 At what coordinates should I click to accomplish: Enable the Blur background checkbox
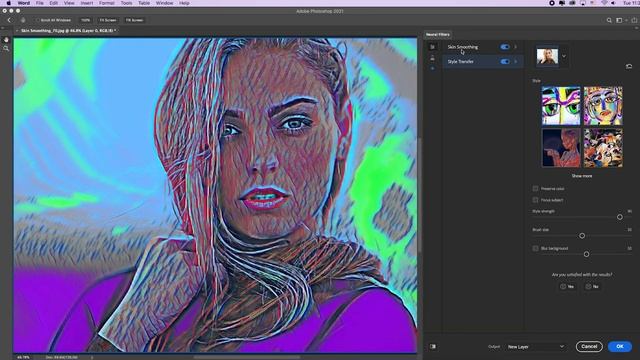point(535,248)
